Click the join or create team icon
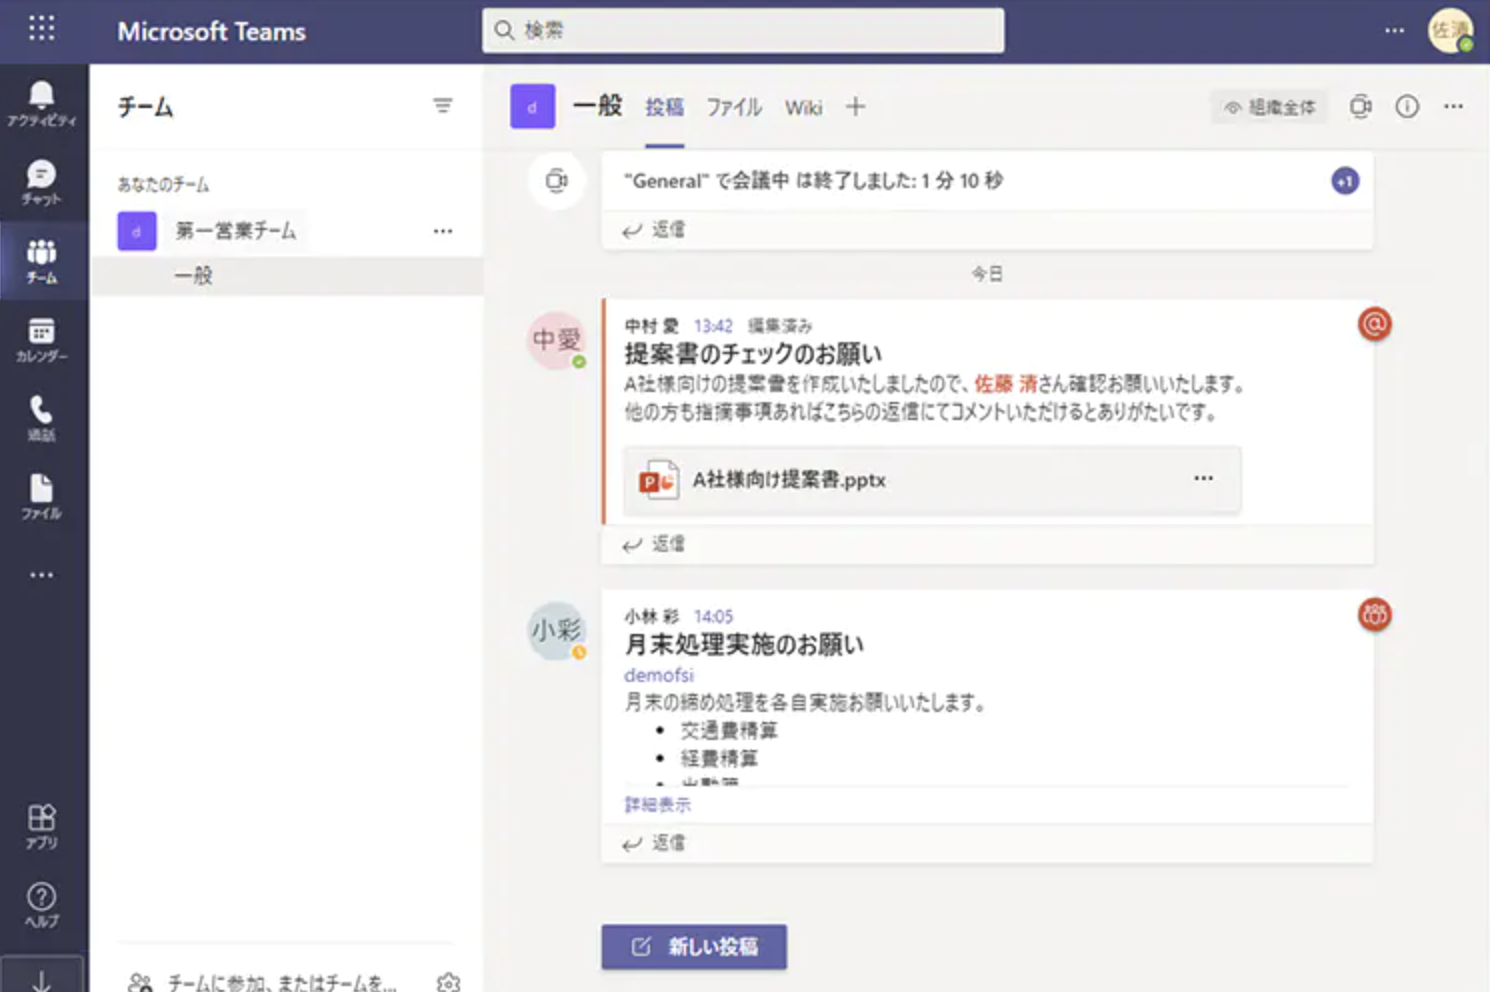The image size is (1490, 992). point(140,982)
